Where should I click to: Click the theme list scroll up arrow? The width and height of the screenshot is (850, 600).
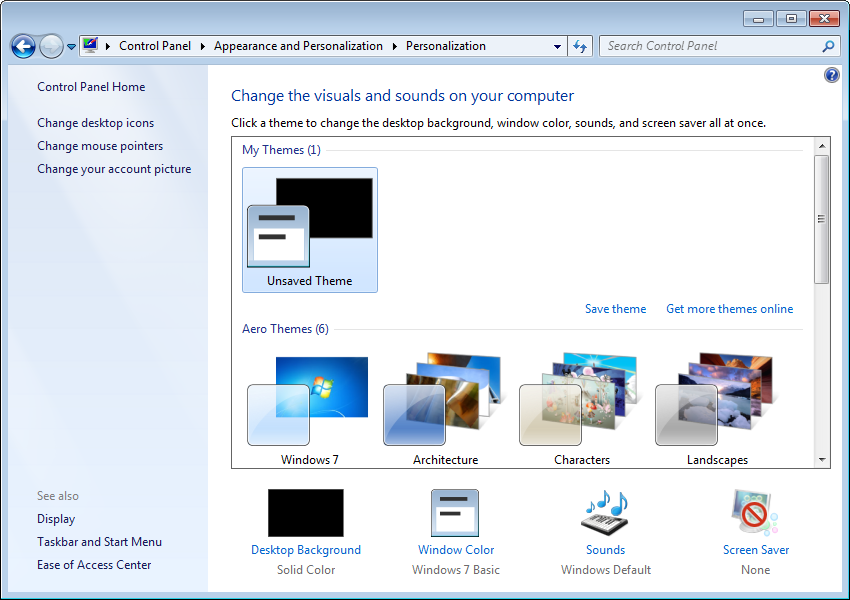click(x=822, y=146)
